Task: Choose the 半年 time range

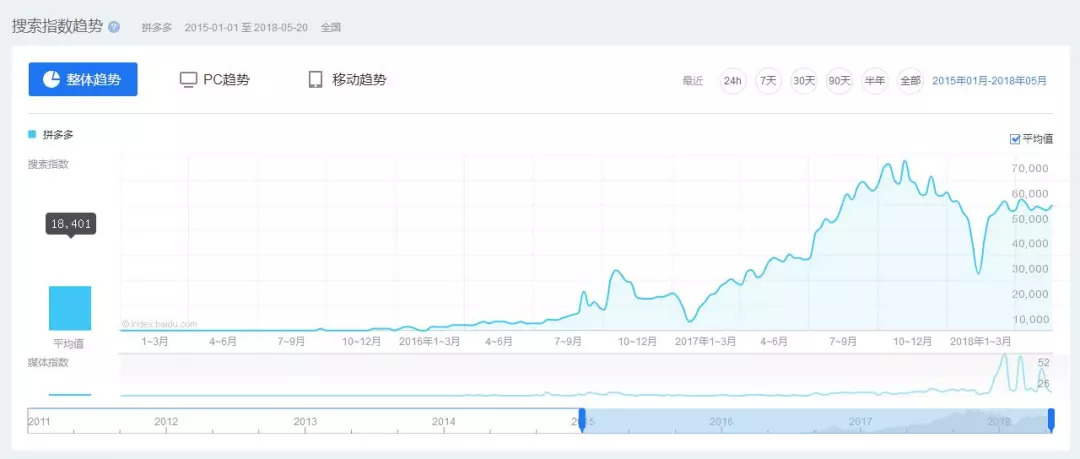Action: [875, 81]
